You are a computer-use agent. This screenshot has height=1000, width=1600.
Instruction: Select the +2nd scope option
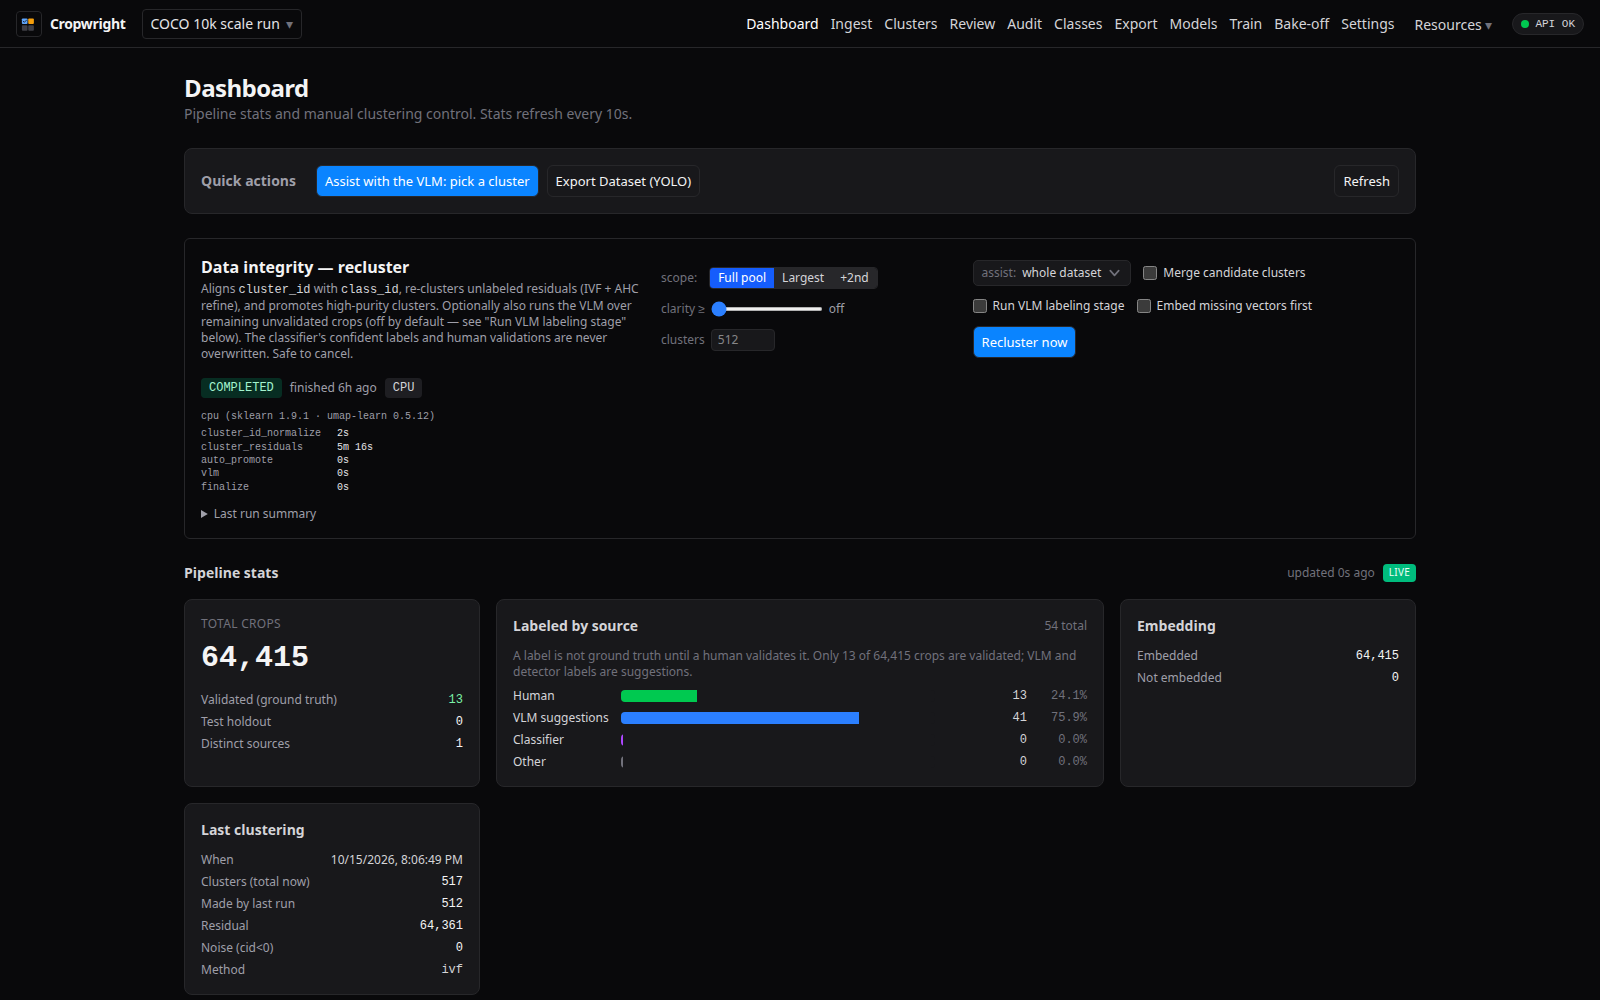tap(854, 278)
